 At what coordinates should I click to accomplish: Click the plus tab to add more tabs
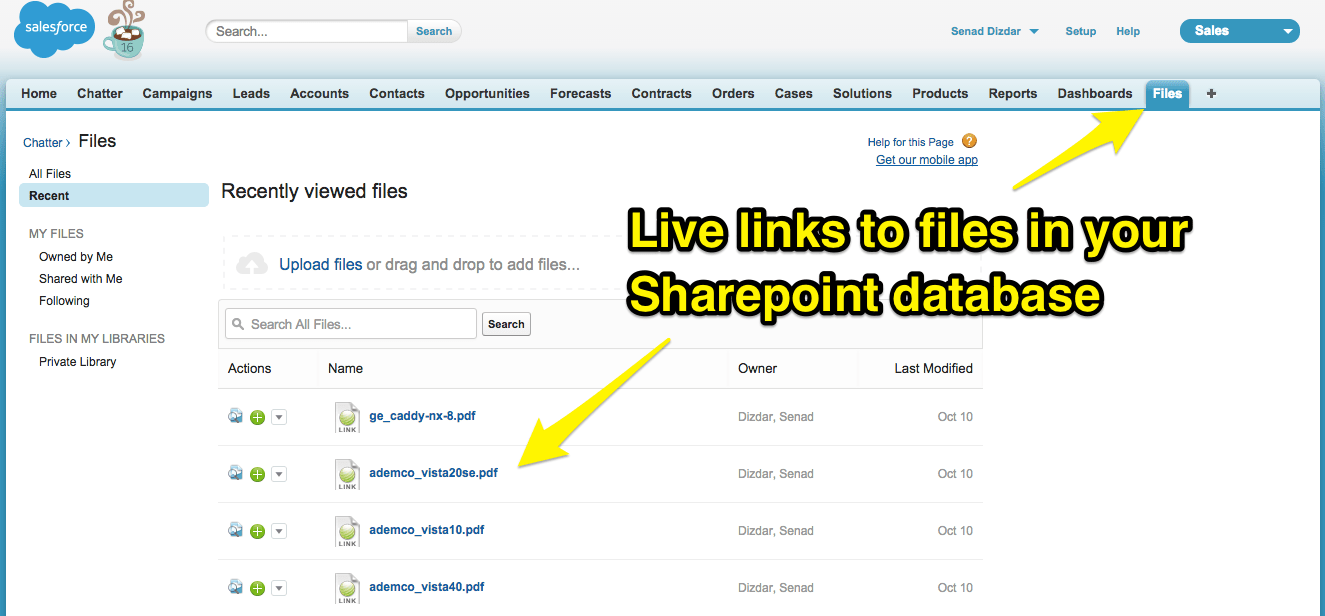(x=1210, y=93)
